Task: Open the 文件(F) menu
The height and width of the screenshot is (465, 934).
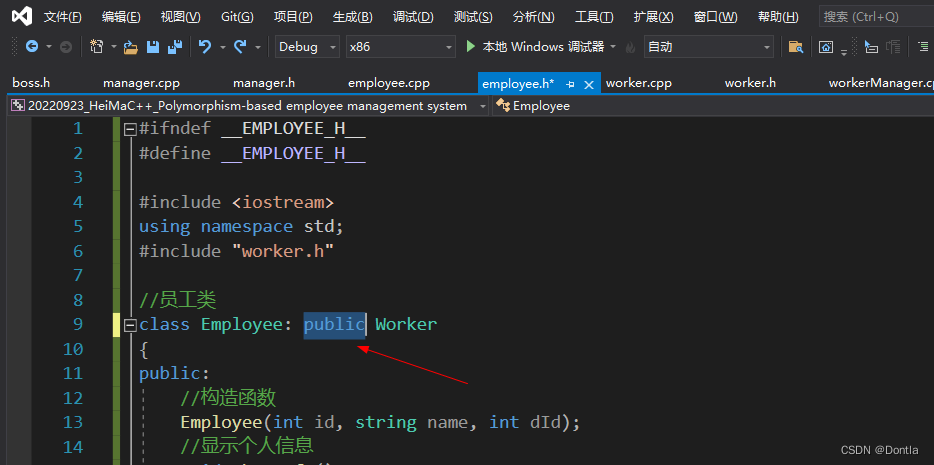Action: pyautogui.click(x=63, y=17)
